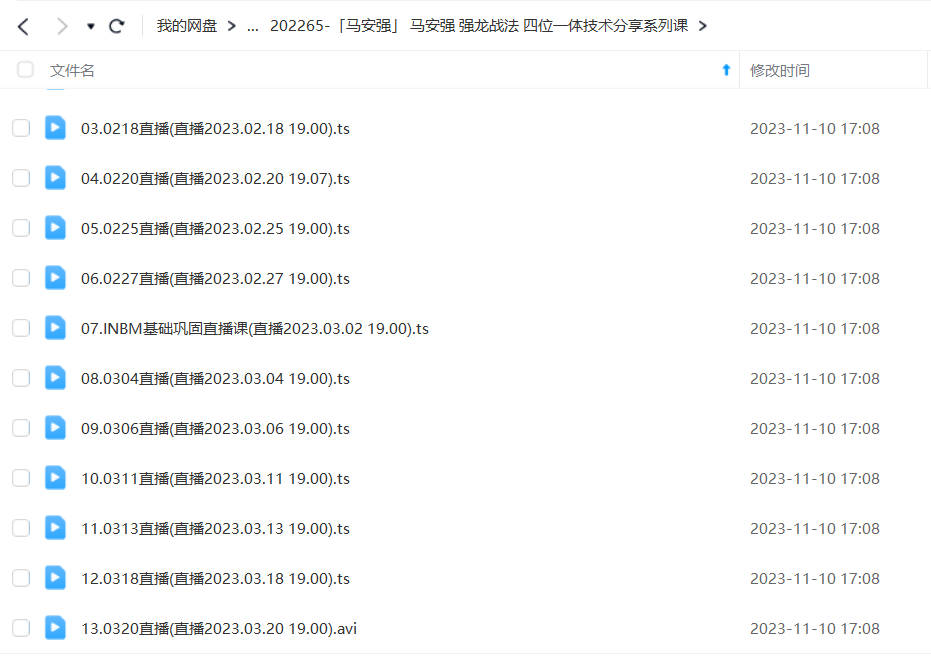This screenshot has height=663, width=931.
Task: Open 我的网盘 in the breadcrumb
Action: tap(186, 26)
